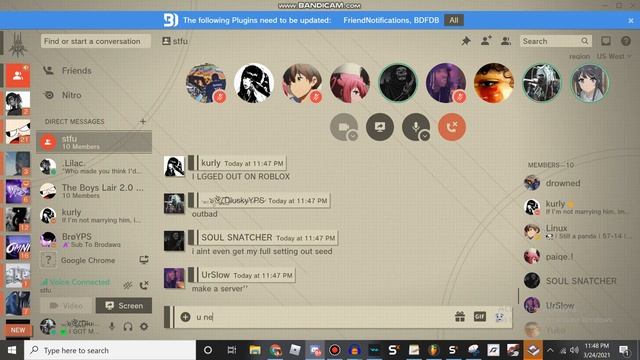Select SOUL SNATCHER in the members list
The width and height of the screenshot is (640, 360).
coord(576,281)
